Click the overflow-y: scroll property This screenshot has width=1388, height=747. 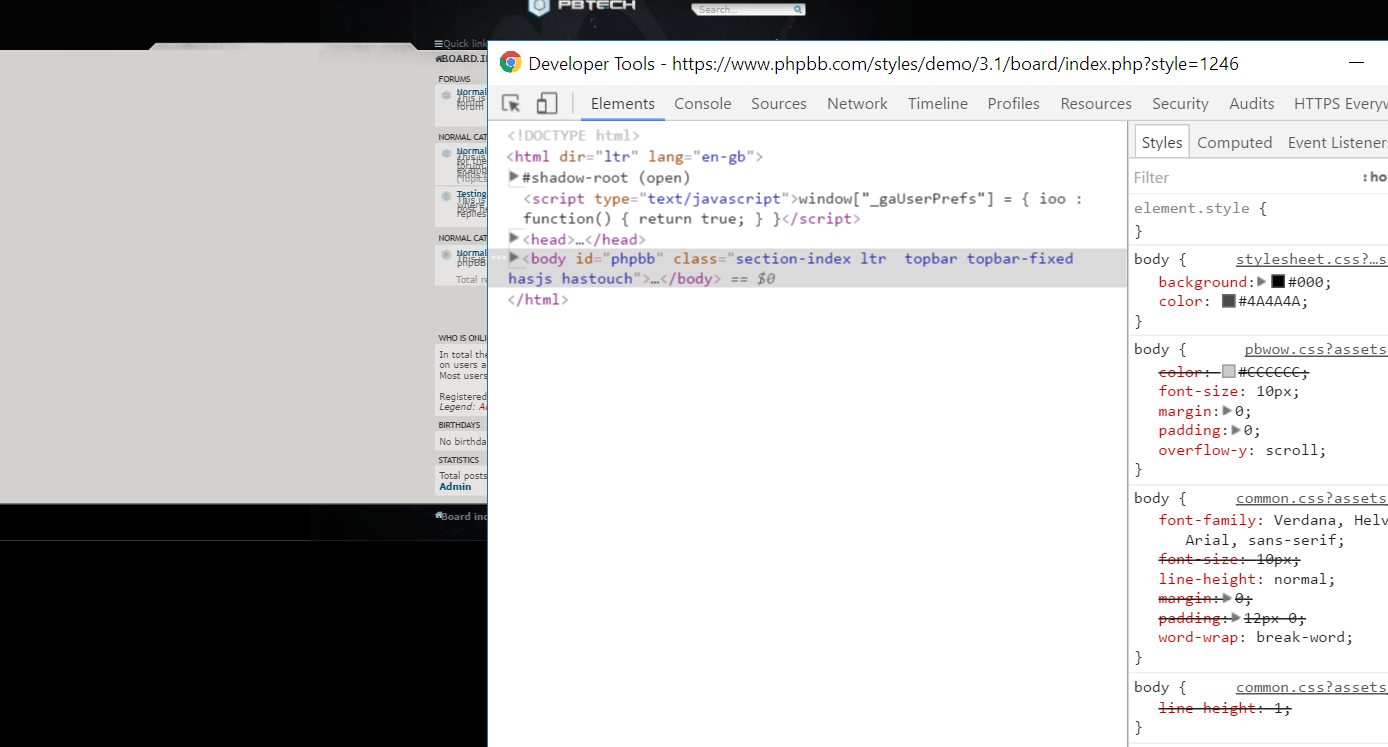click(x=1242, y=450)
